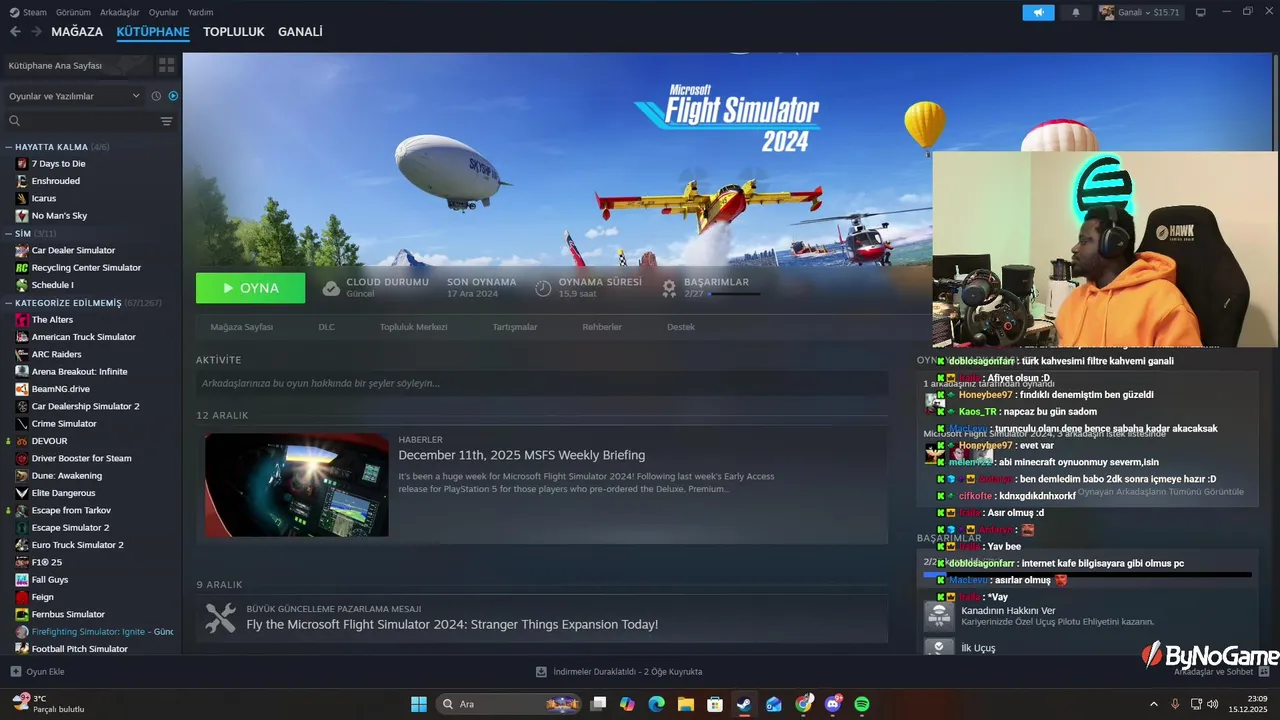Screen dimensions: 1280x720
Task: Open Topluluk Merkezi link
Action: 414,327
